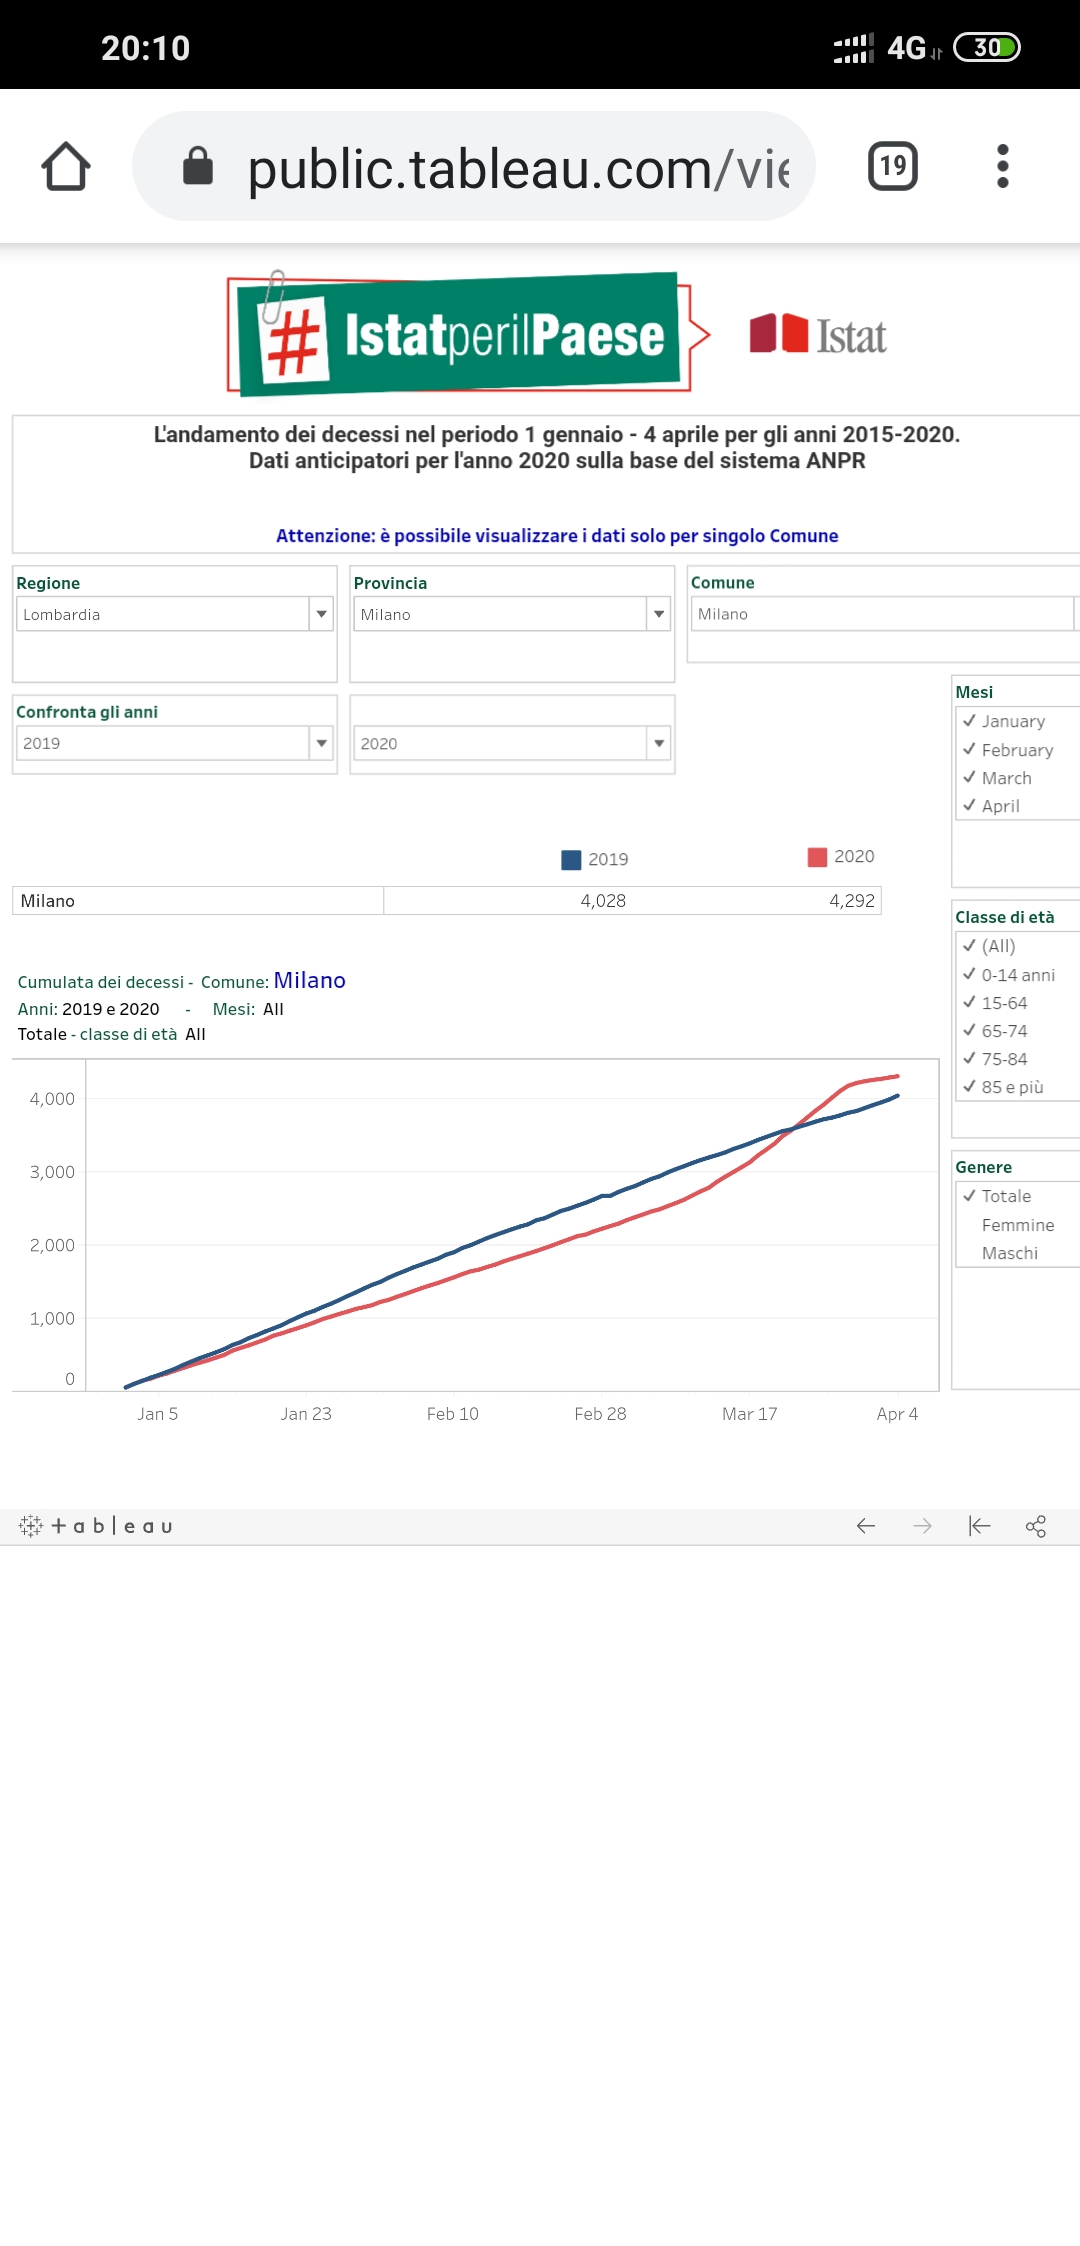Click the Tableau undo arrow
Image resolution: width=1080 pixels, height=2246 pixels.
[x=866, y=1525]
